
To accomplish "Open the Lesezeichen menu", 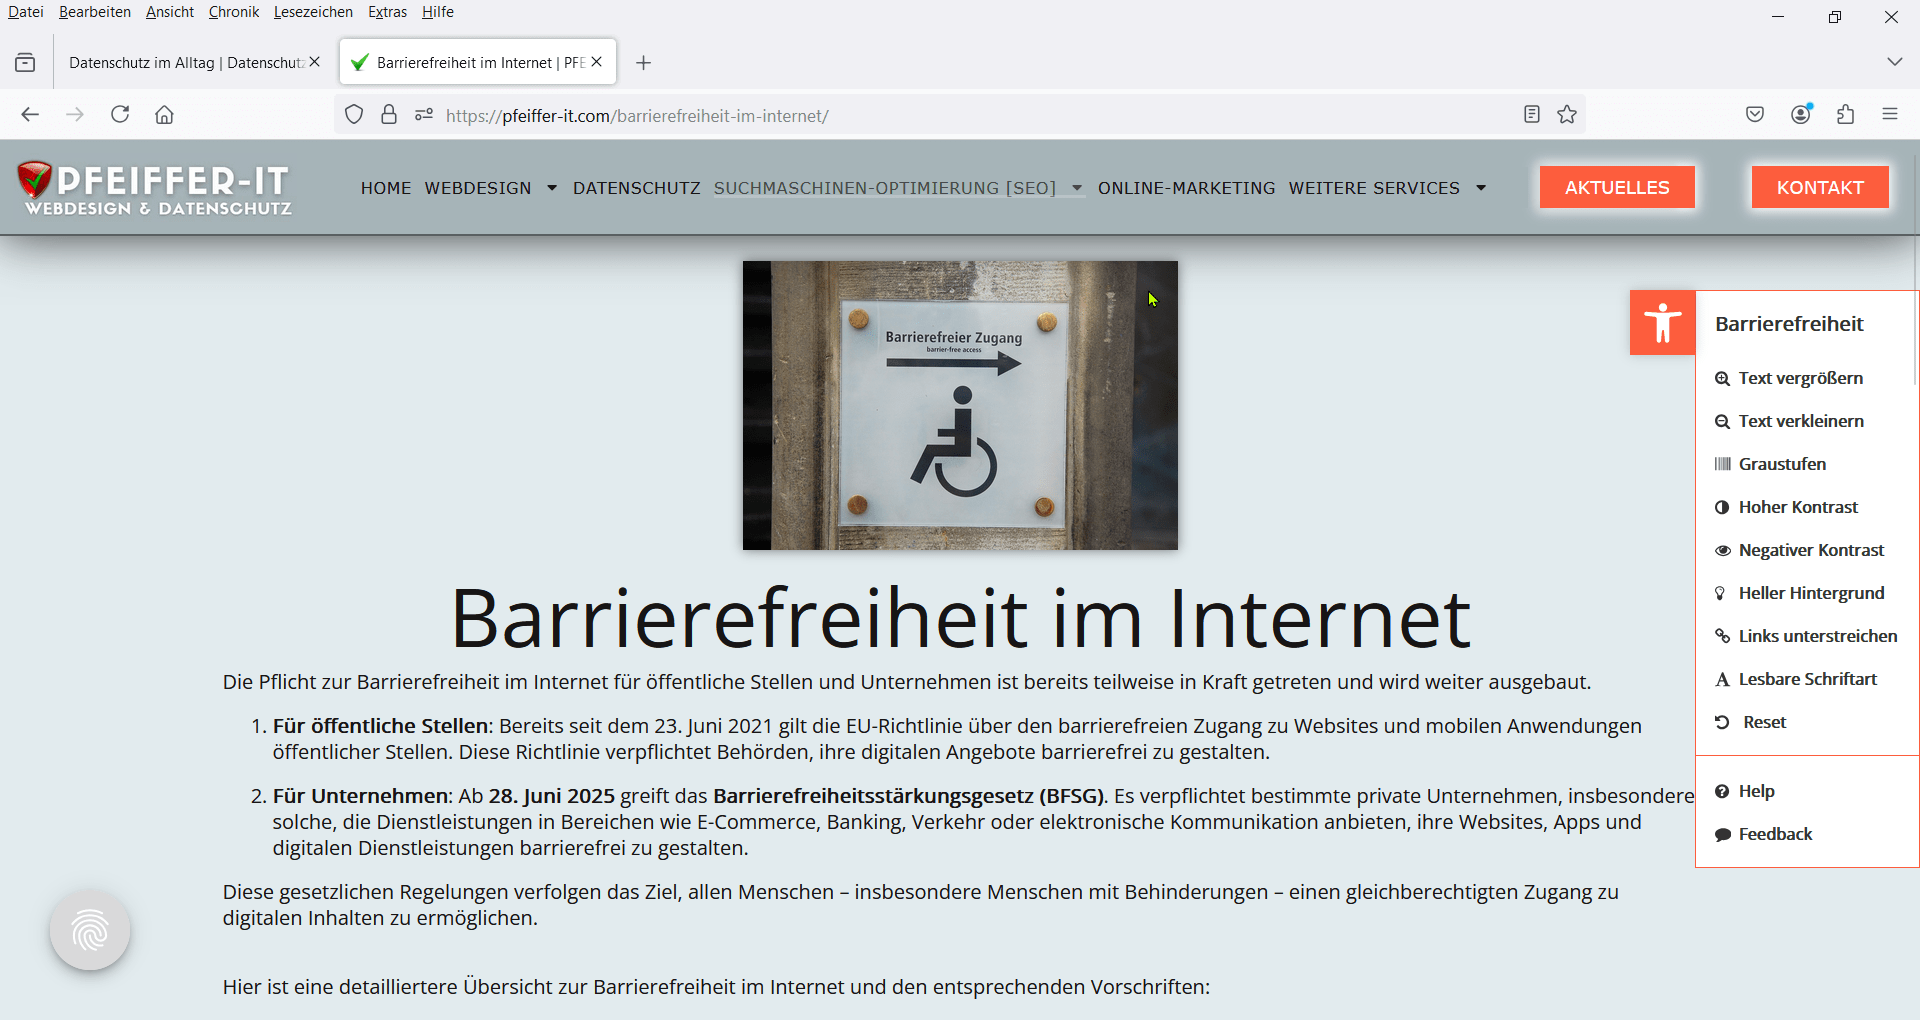I will pyautogui.click(x=313, y=12).
